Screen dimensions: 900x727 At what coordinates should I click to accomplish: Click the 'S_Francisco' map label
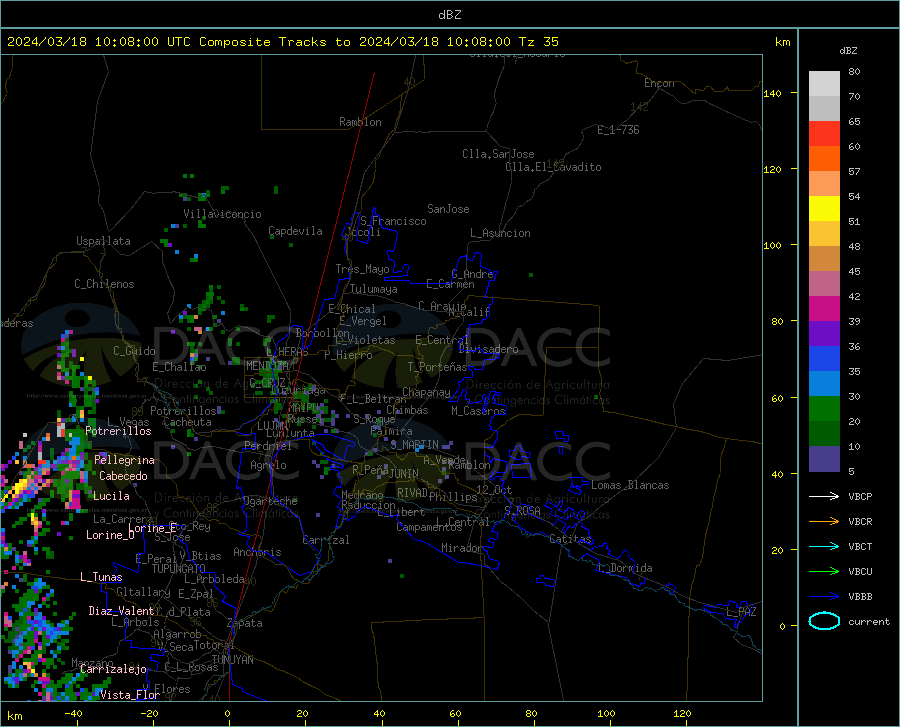tap(393, 221)
